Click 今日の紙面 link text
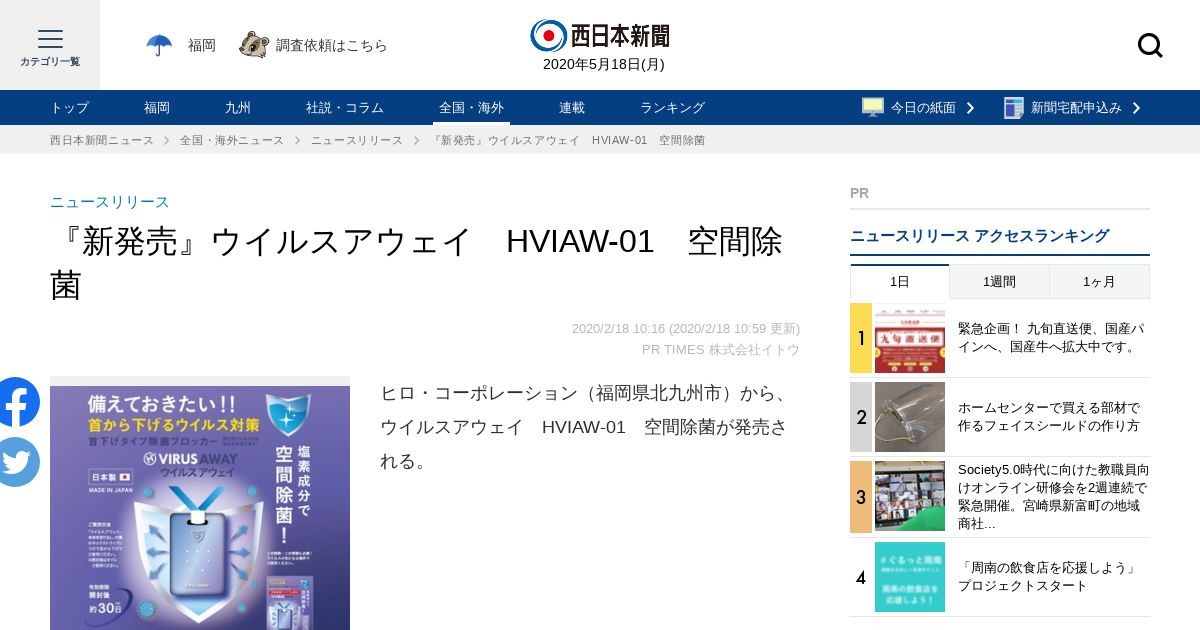1200x630 pixels. 923,108
